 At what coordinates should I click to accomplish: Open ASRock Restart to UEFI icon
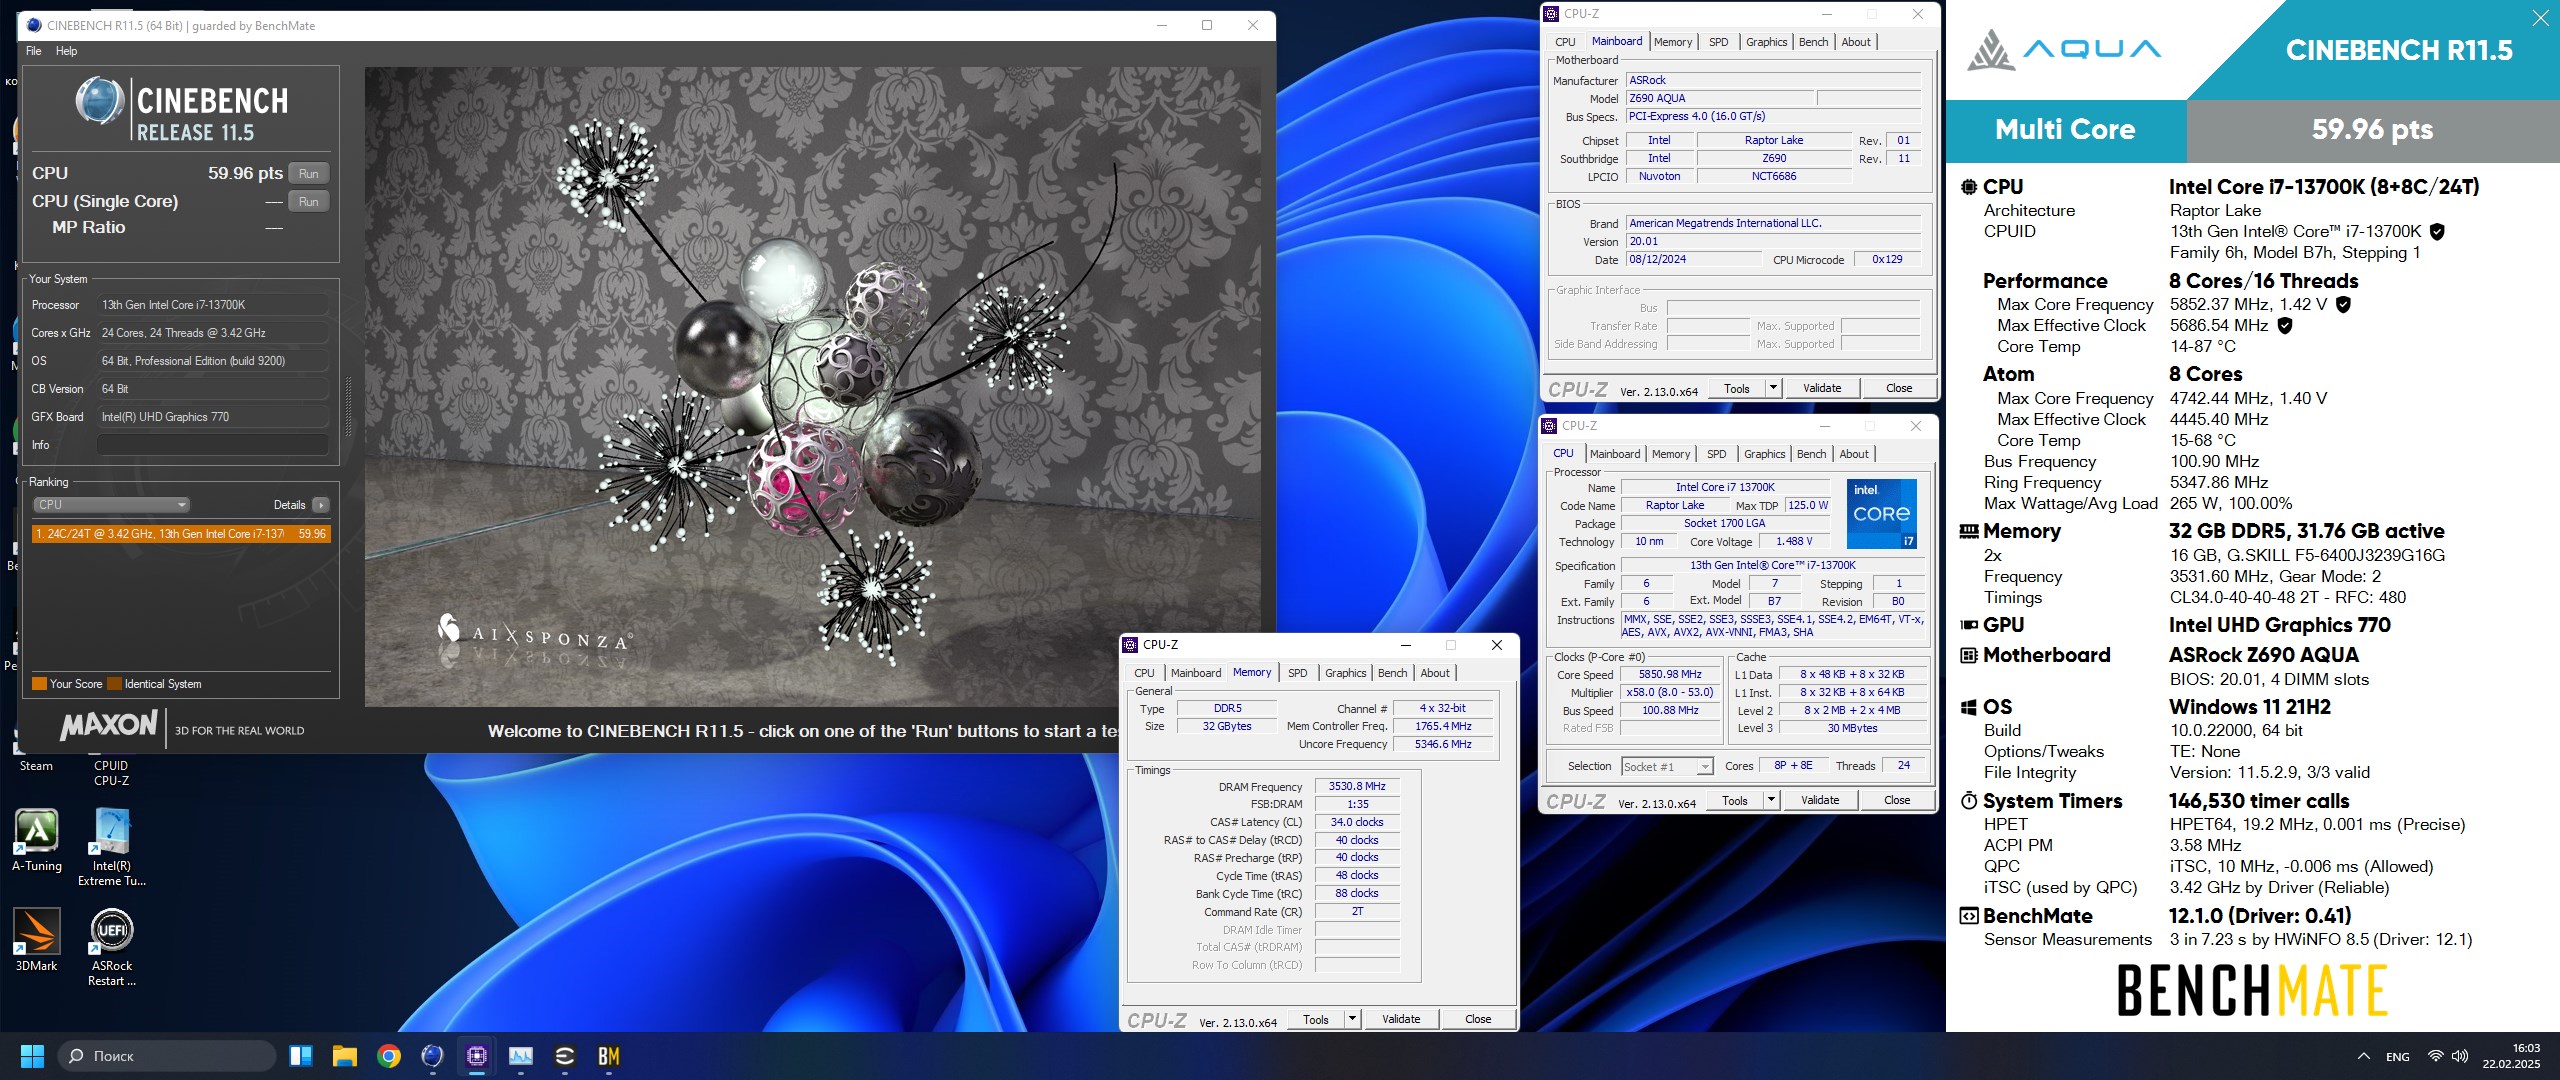tap(111, 947)
